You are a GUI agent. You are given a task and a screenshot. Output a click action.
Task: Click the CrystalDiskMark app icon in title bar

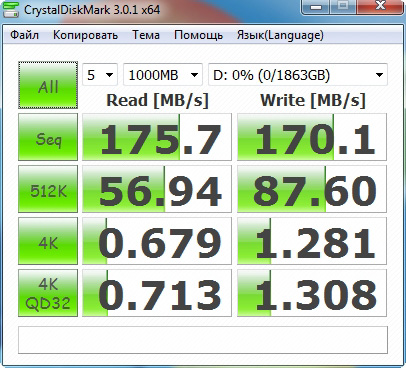coord(11,9)
